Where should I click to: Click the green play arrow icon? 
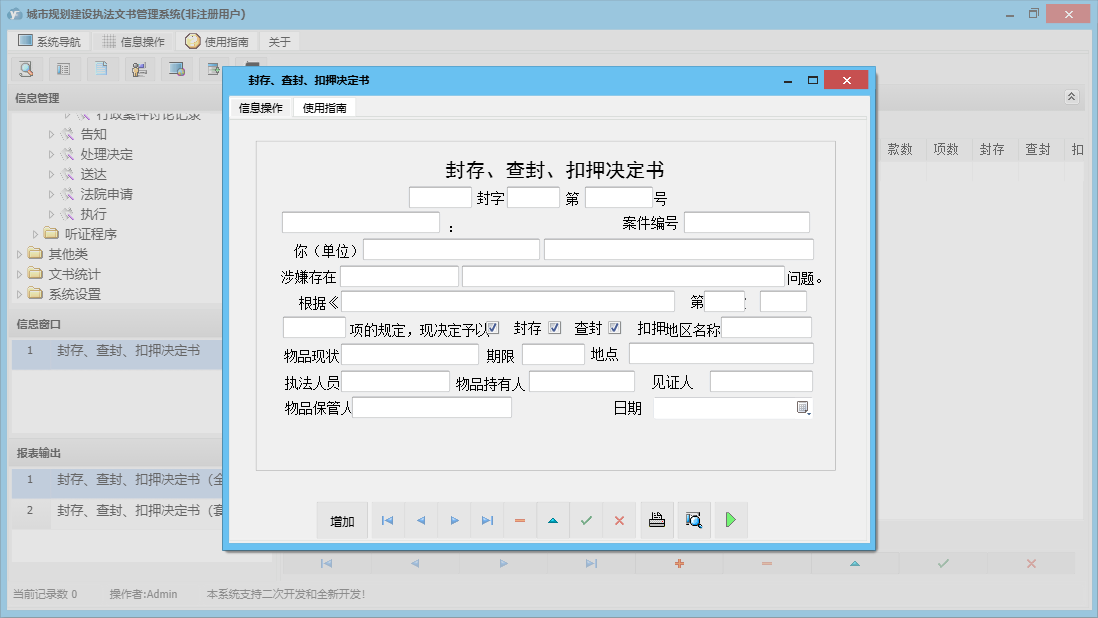pyautogui.click(x=731, y=520)
